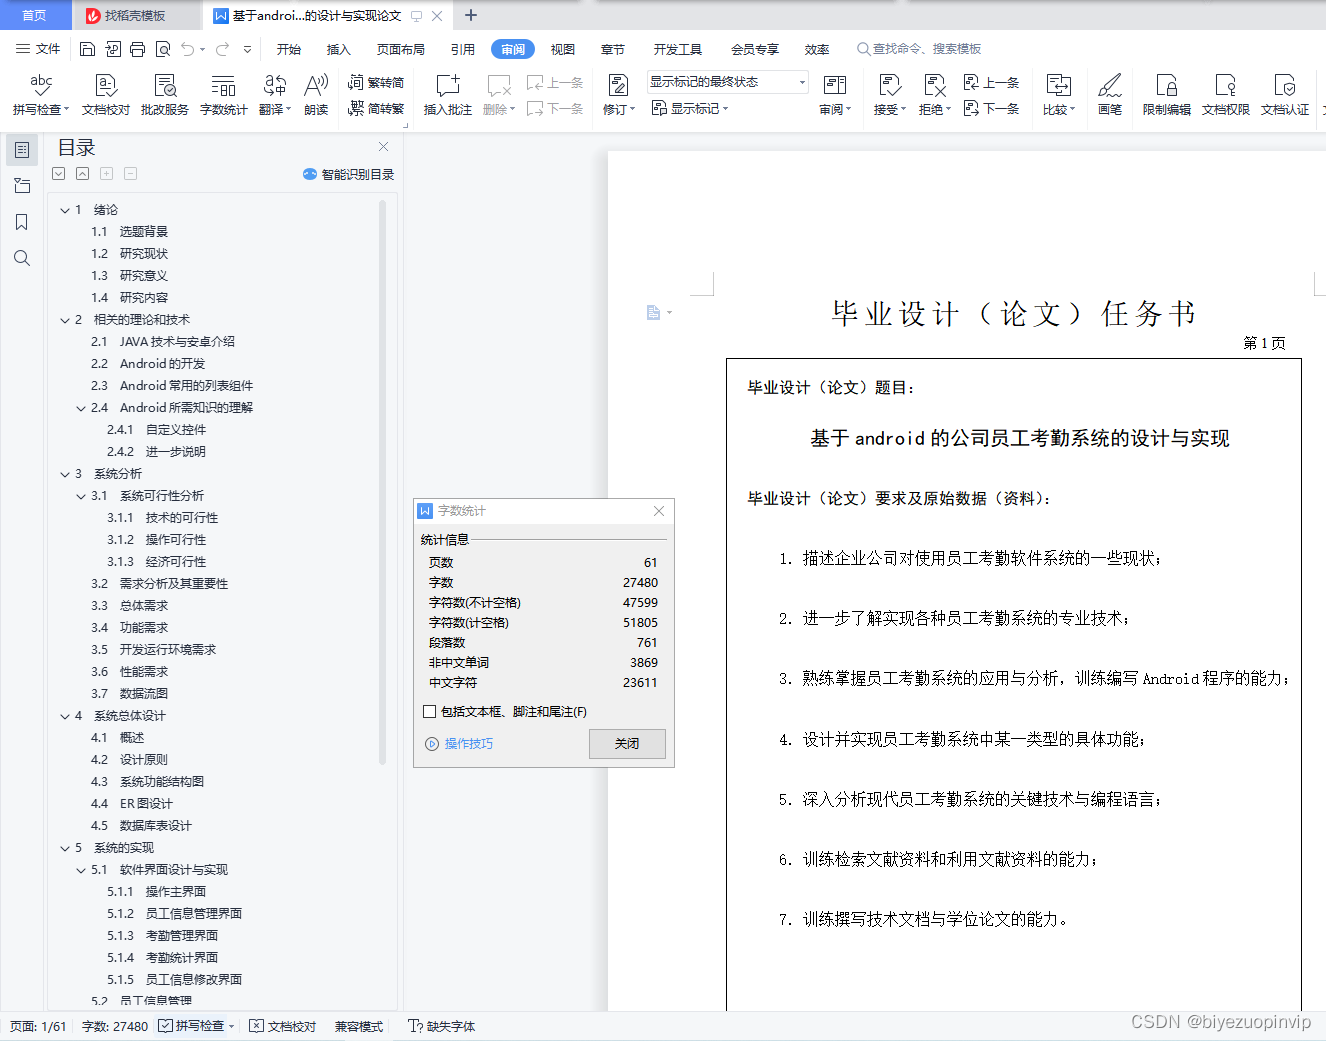1326x1041 pixels.
Task: Open 文档权限 document permissions
Action: pyautogui.click(x=1226, y=95)
